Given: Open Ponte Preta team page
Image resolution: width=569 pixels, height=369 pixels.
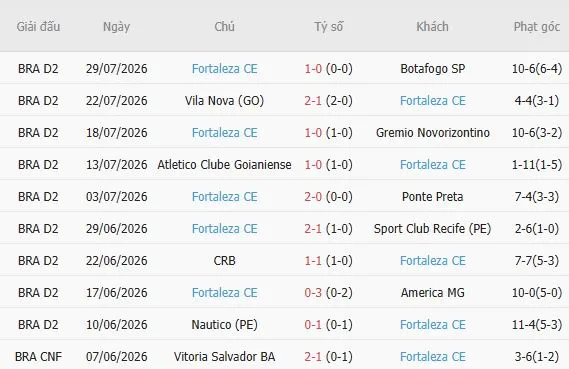Looking at the screenshot, I should 433,197.
